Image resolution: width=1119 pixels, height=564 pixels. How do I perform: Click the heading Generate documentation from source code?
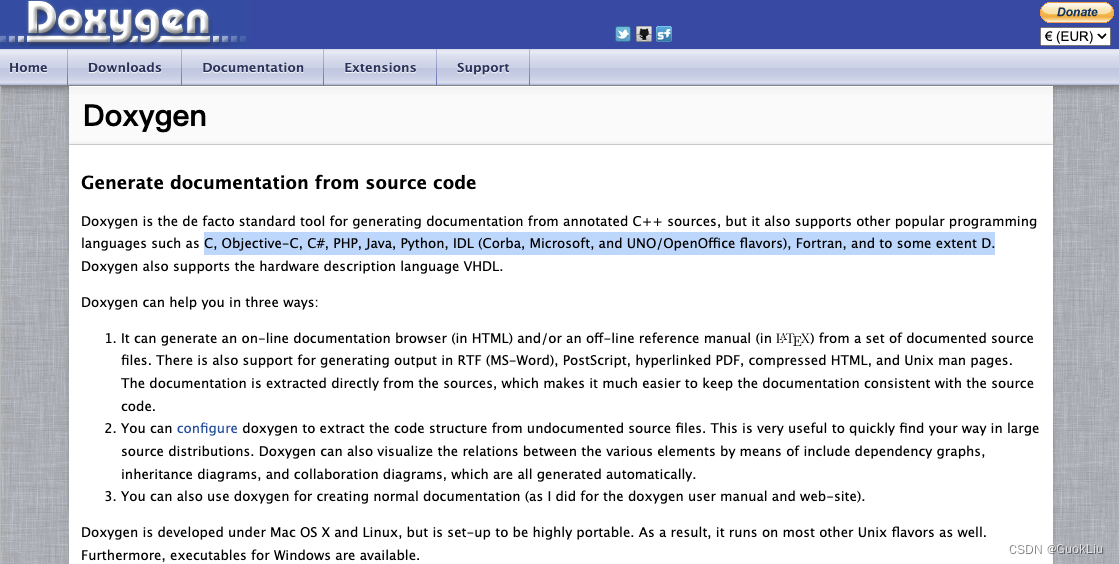click(x=278, y=183)
